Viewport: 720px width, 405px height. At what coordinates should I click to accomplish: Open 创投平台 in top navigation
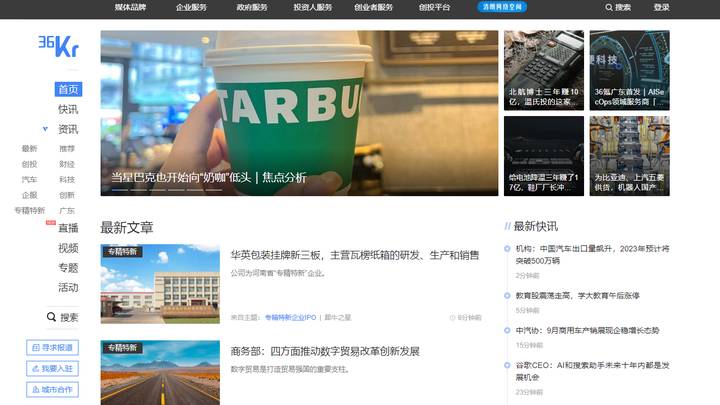click(434, 7)
